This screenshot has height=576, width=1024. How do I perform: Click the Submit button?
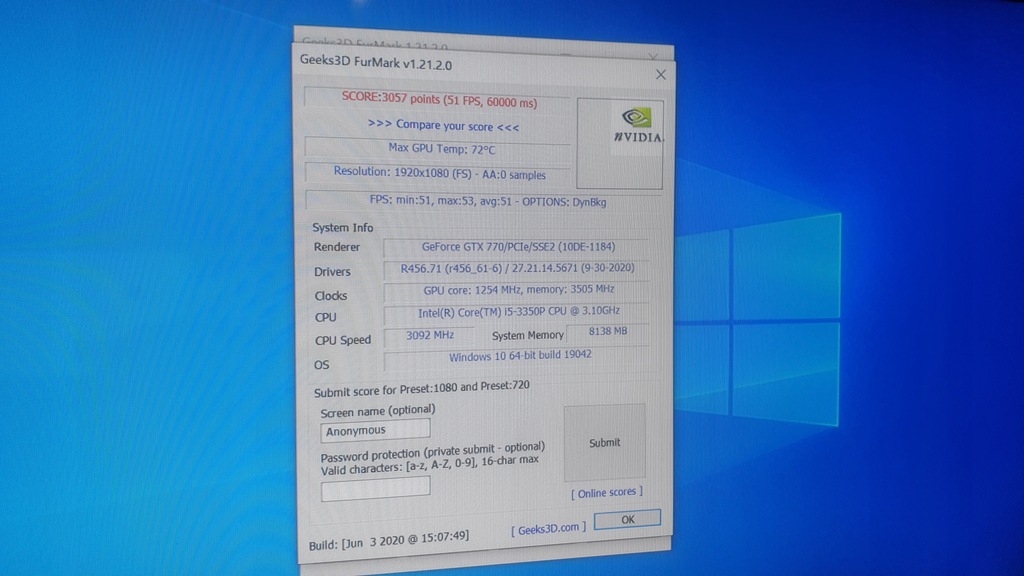(x=605, y=442)
